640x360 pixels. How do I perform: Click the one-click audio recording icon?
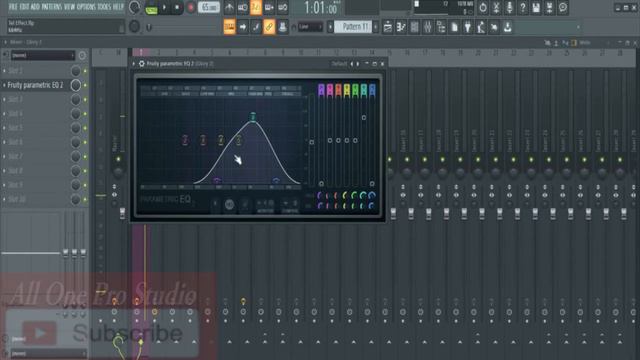pyautogui.click(x=496, y=7)
